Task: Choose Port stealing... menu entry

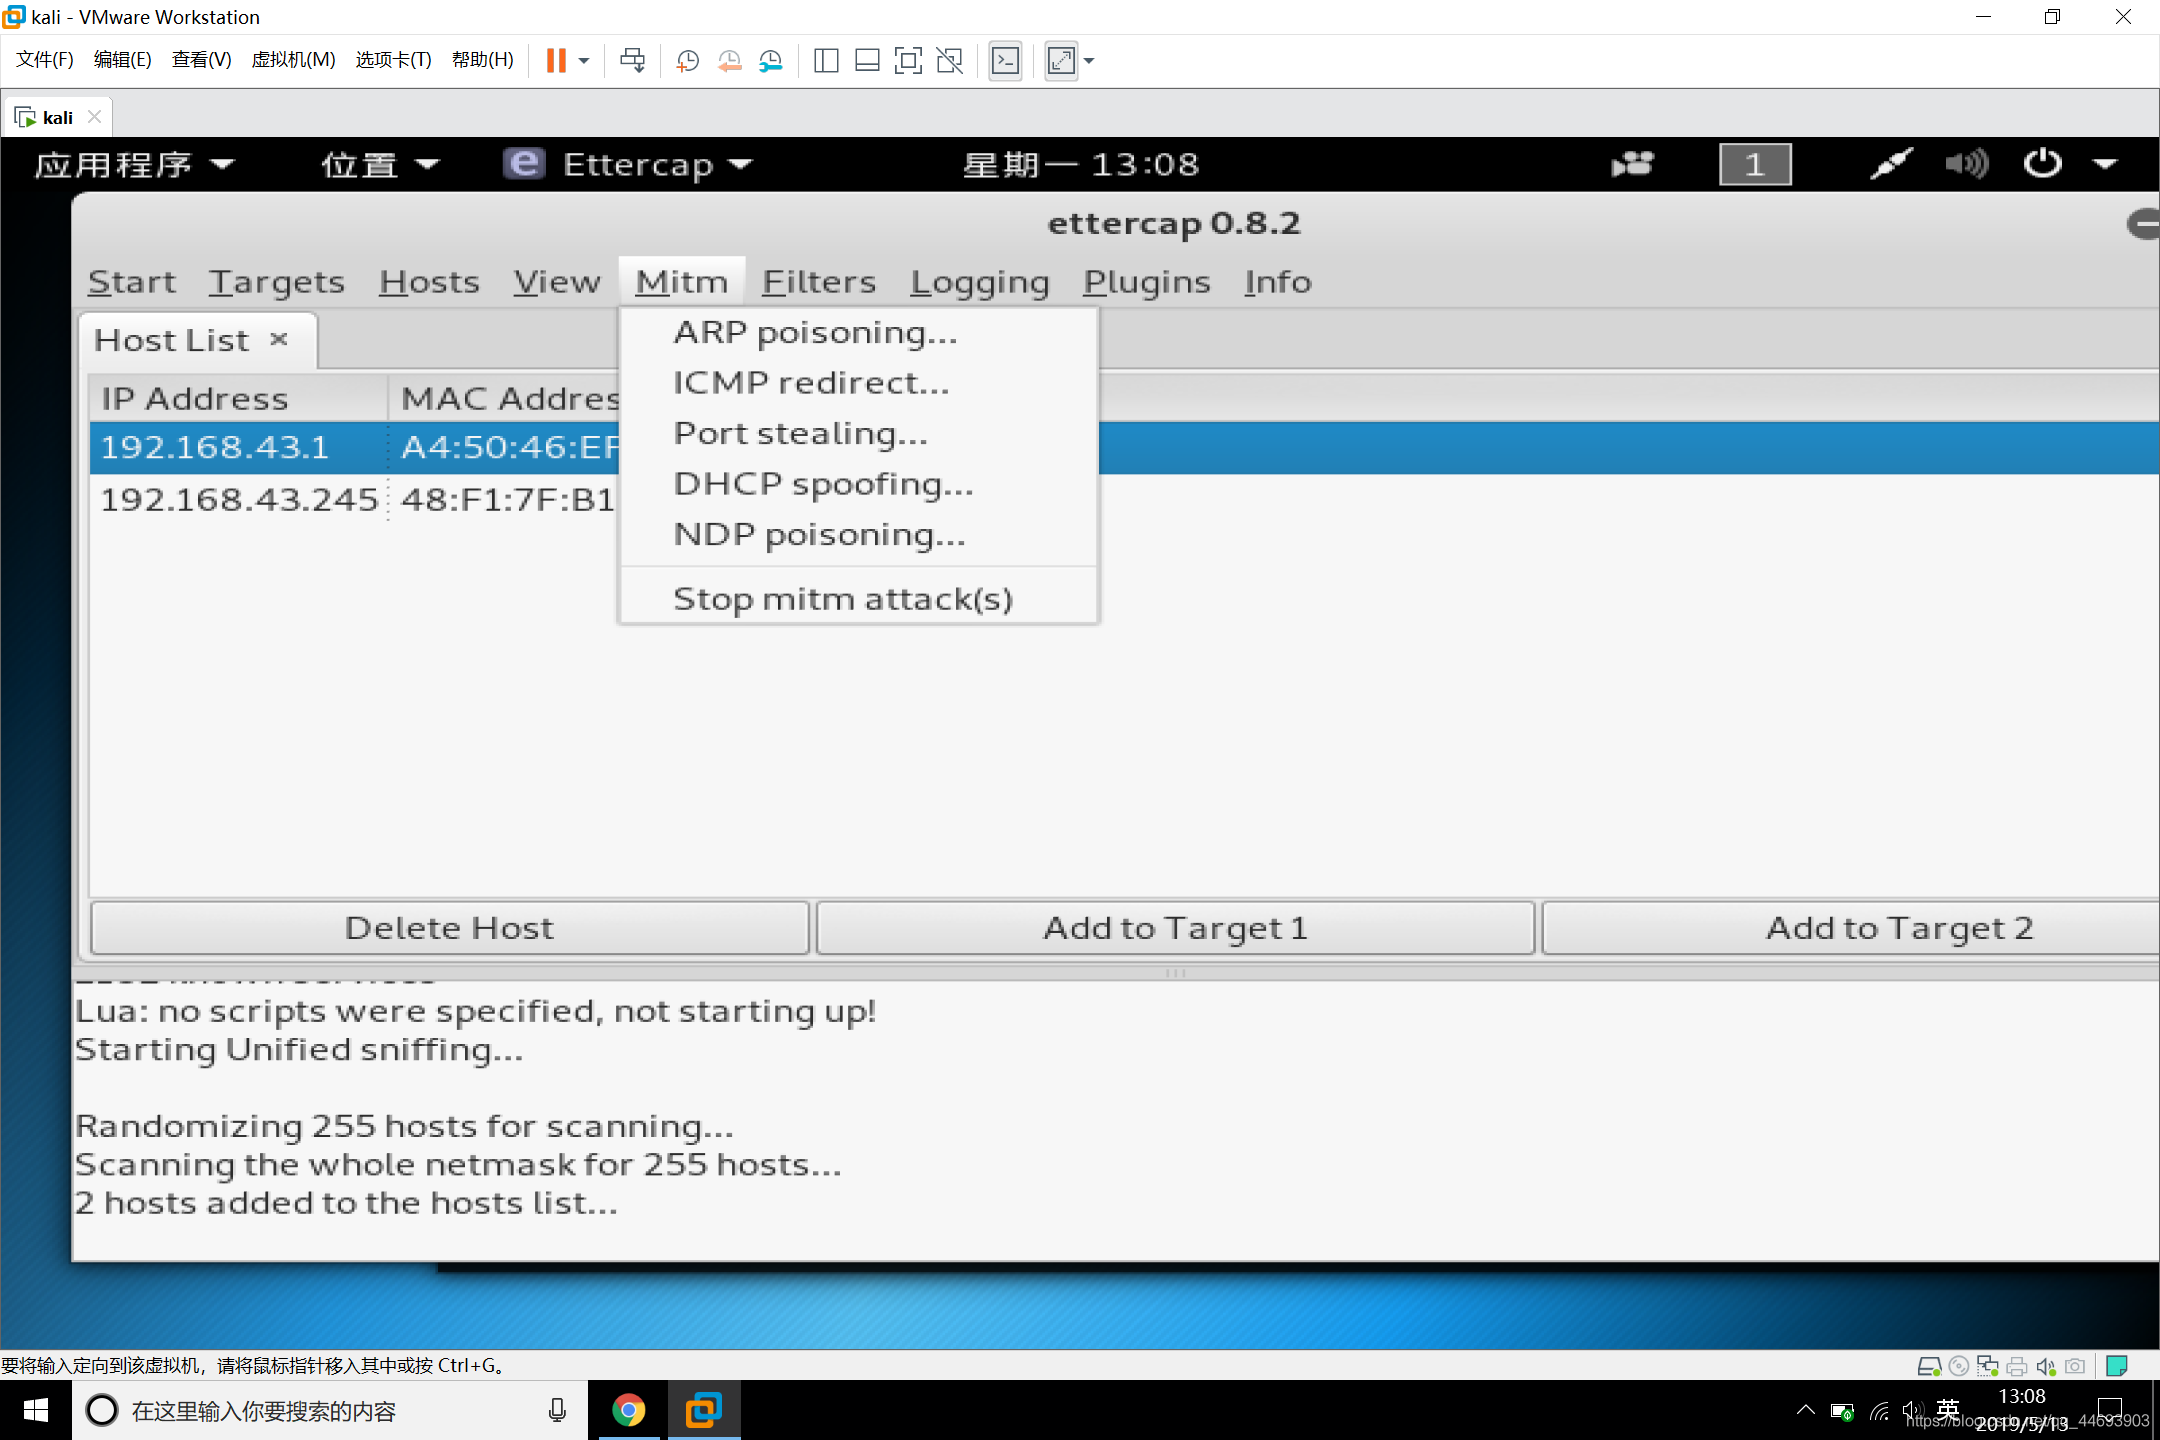Action: tap(858, 433)
